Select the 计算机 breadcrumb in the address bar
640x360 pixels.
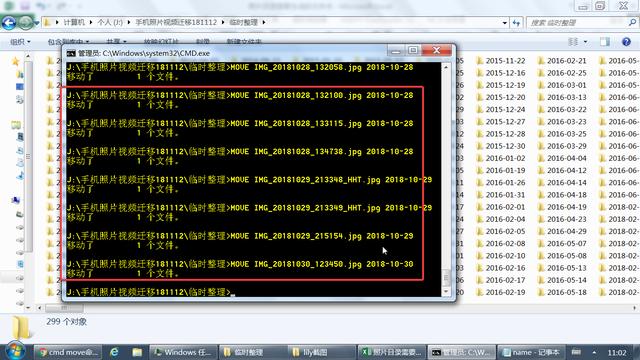click(74, 22)
